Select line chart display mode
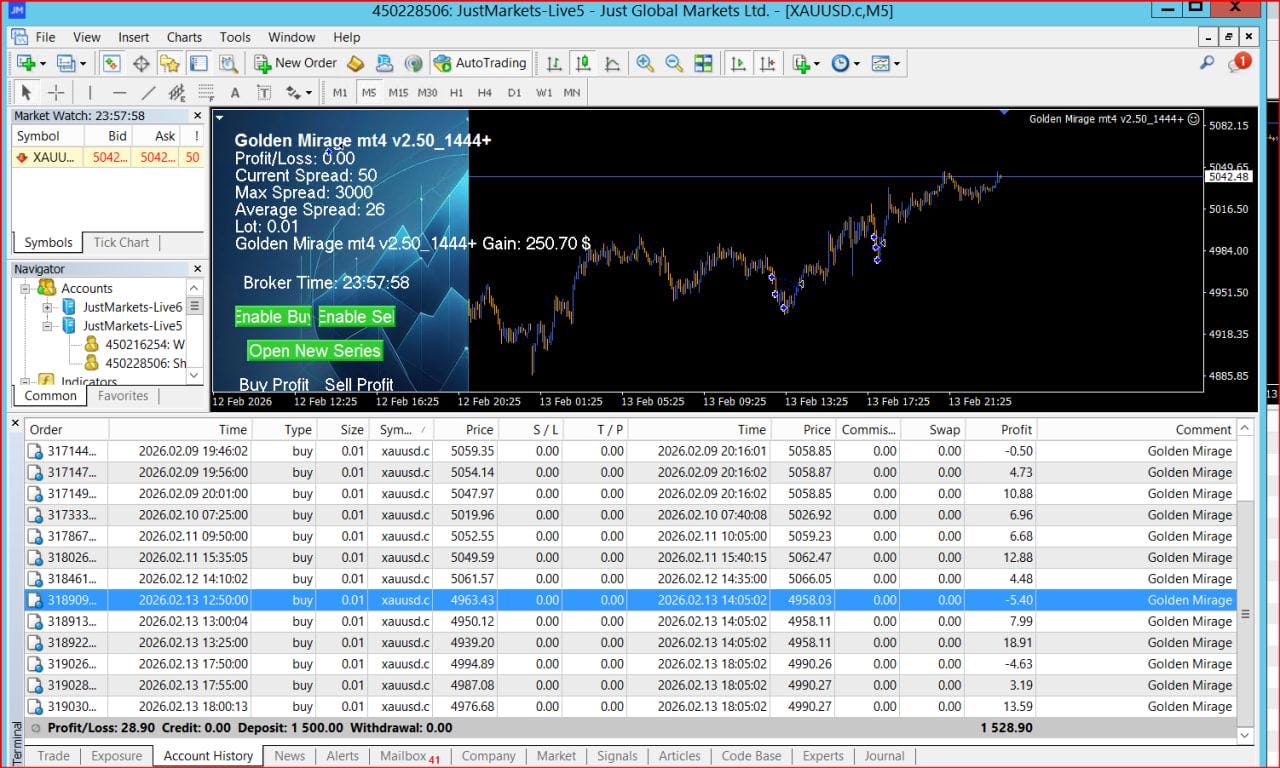Screen dimensions: 1280x768 tap(611, 63)
